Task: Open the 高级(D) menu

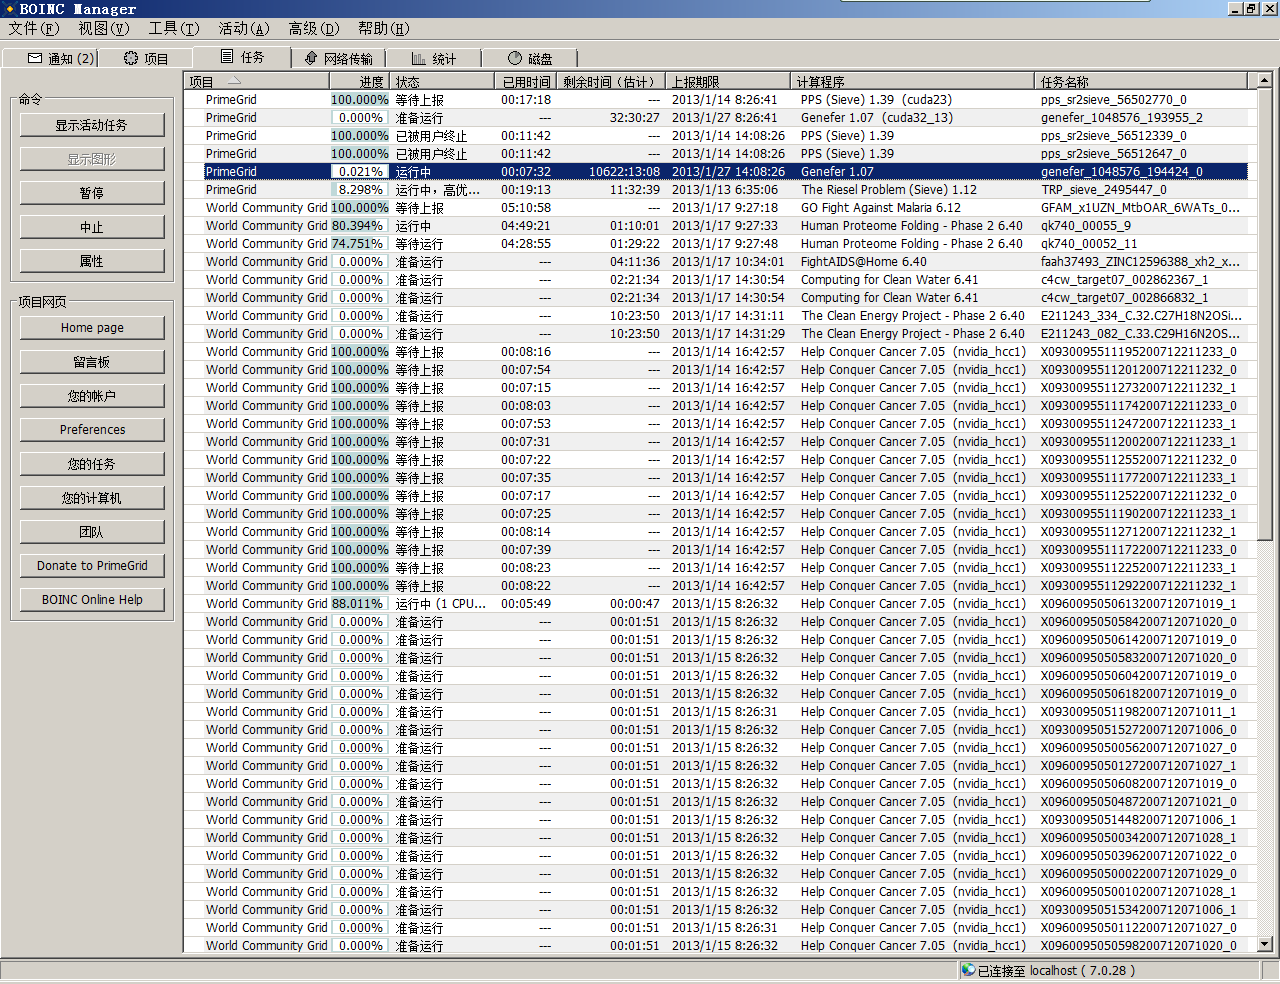Action: pyautogui.click(x=314, y=29)
